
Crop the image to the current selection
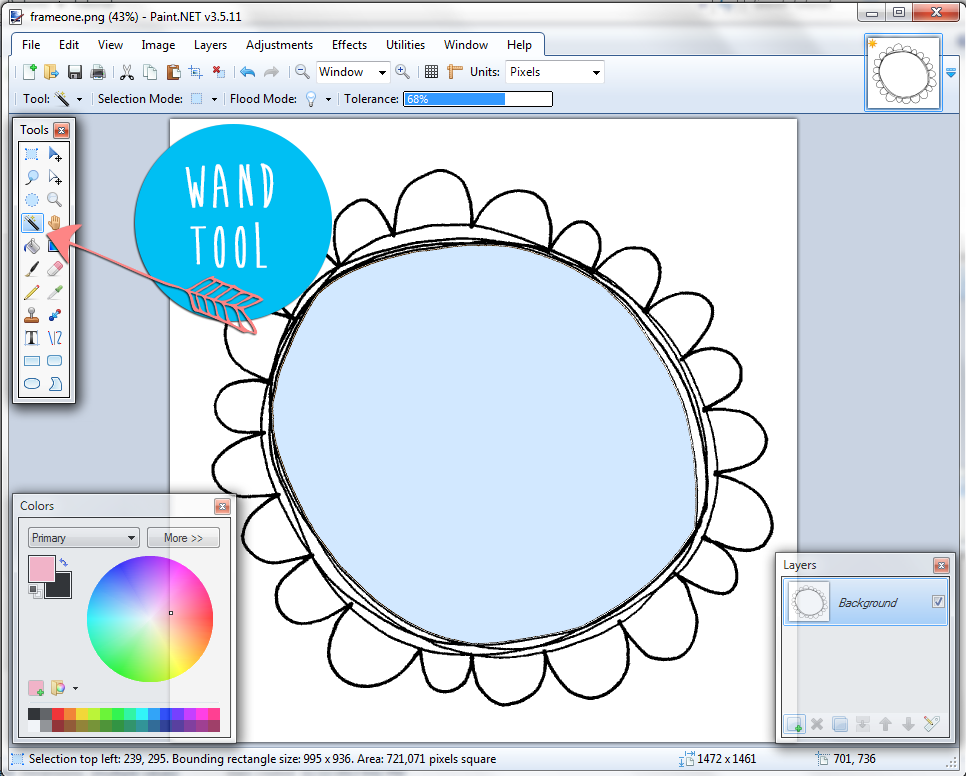pos(196,72)
